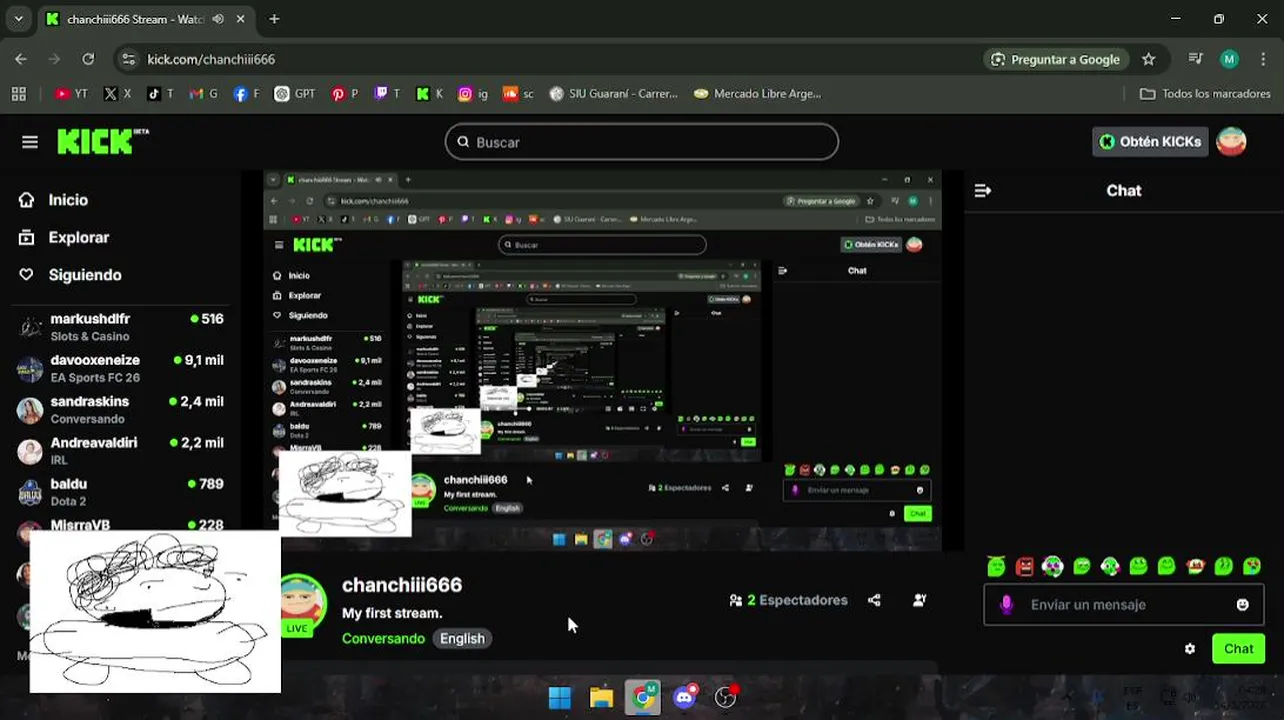Click the follow user icon next to share
This screenshot has height=720, width=1284.
[919, 600]
